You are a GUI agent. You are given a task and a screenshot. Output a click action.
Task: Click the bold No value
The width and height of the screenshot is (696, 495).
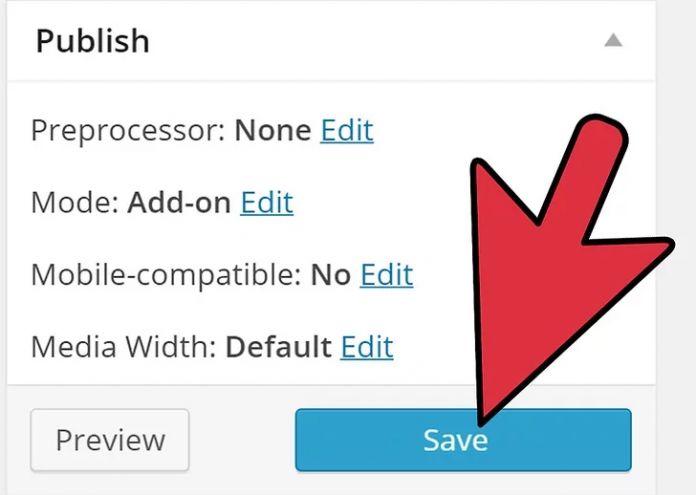(x=330, y=275)
